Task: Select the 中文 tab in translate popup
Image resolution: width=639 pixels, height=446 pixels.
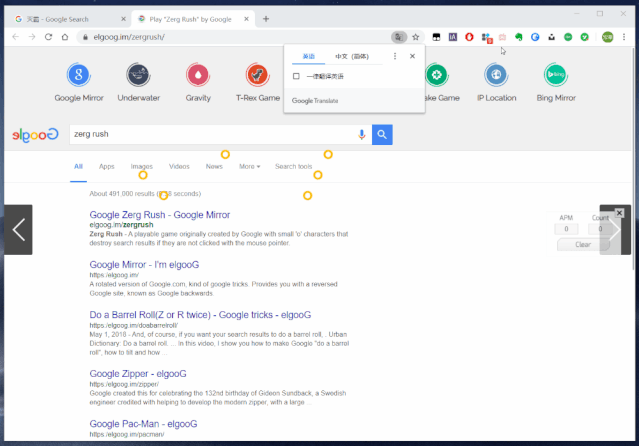Action: tap(352, 56)
